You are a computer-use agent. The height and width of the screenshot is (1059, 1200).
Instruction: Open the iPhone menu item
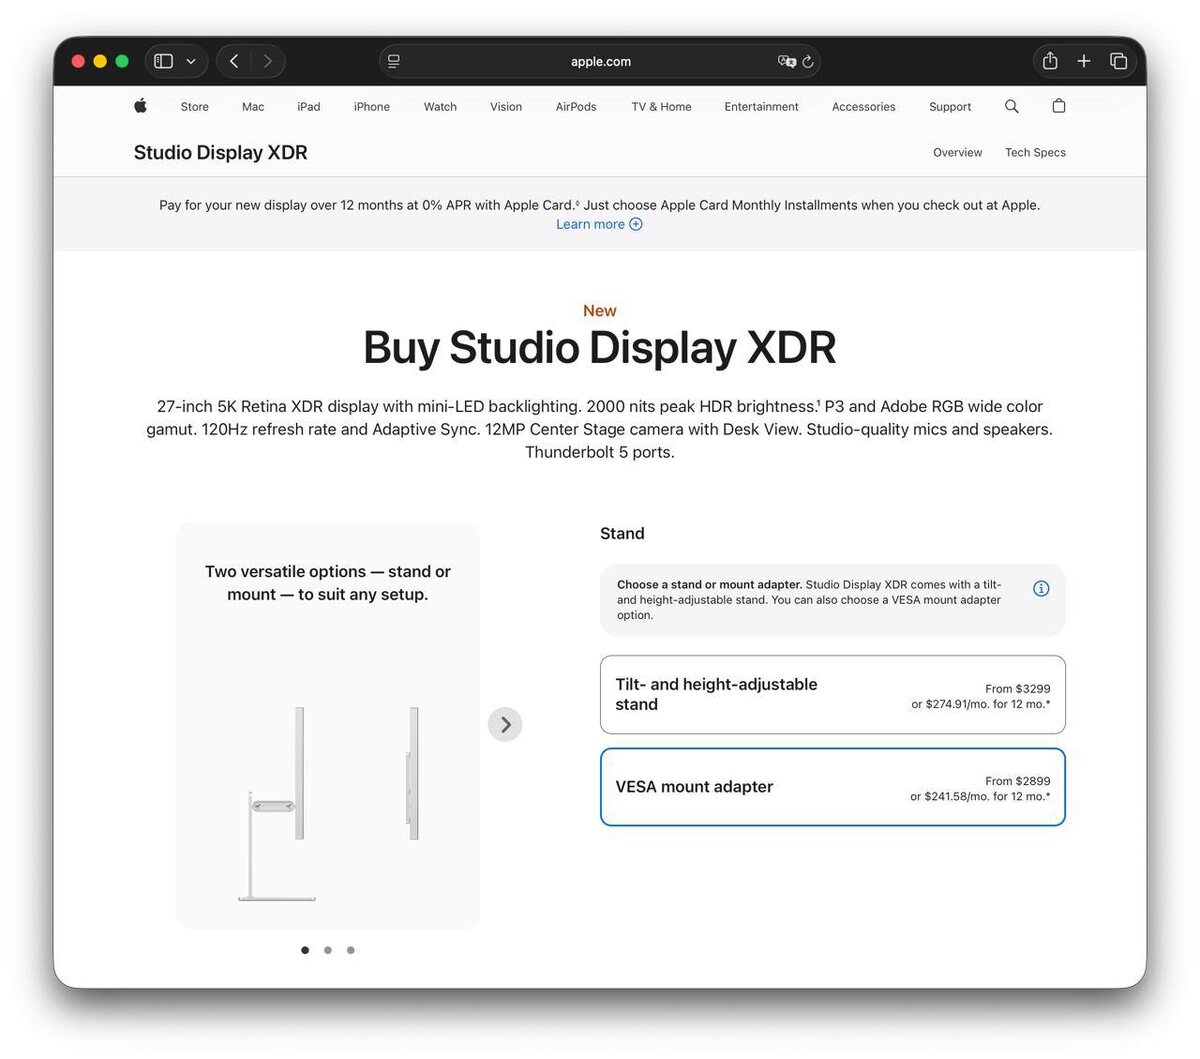[372, 107]
